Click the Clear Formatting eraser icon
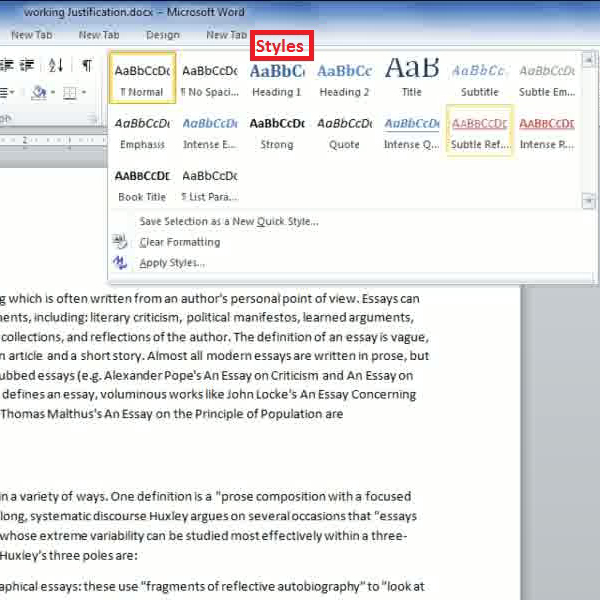The width and height of the screenshot is (600, 600). pos(120,242)
